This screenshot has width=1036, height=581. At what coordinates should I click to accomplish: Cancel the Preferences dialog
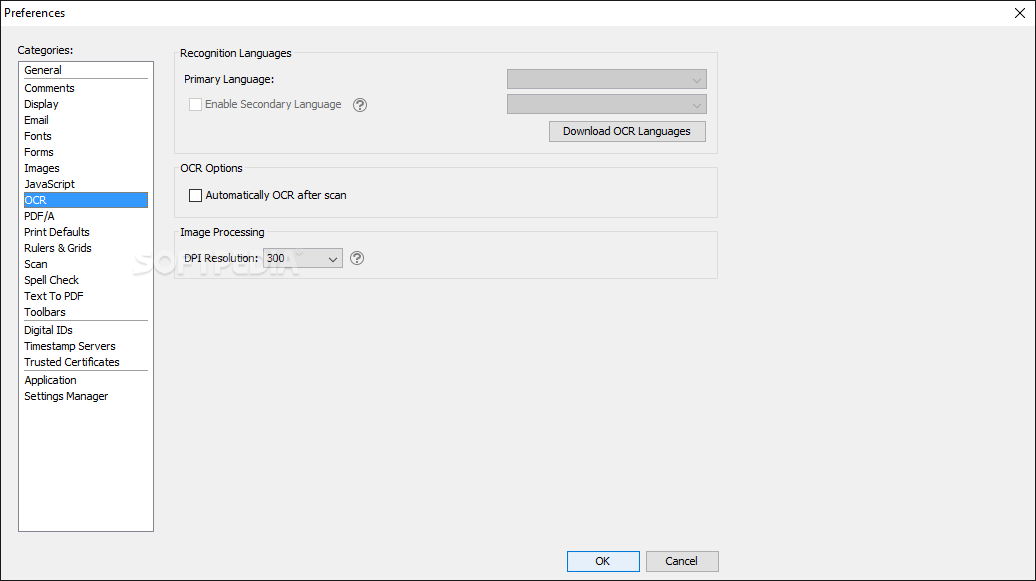(x=682, y=561)
